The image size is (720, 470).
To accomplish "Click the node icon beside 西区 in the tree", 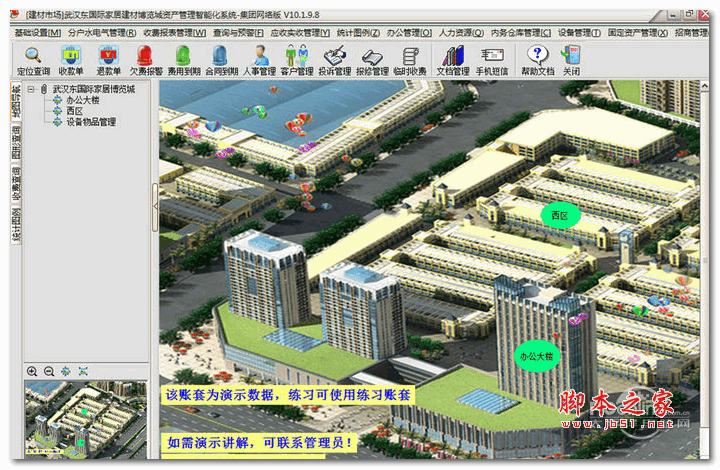I will (x=57, y=111).
